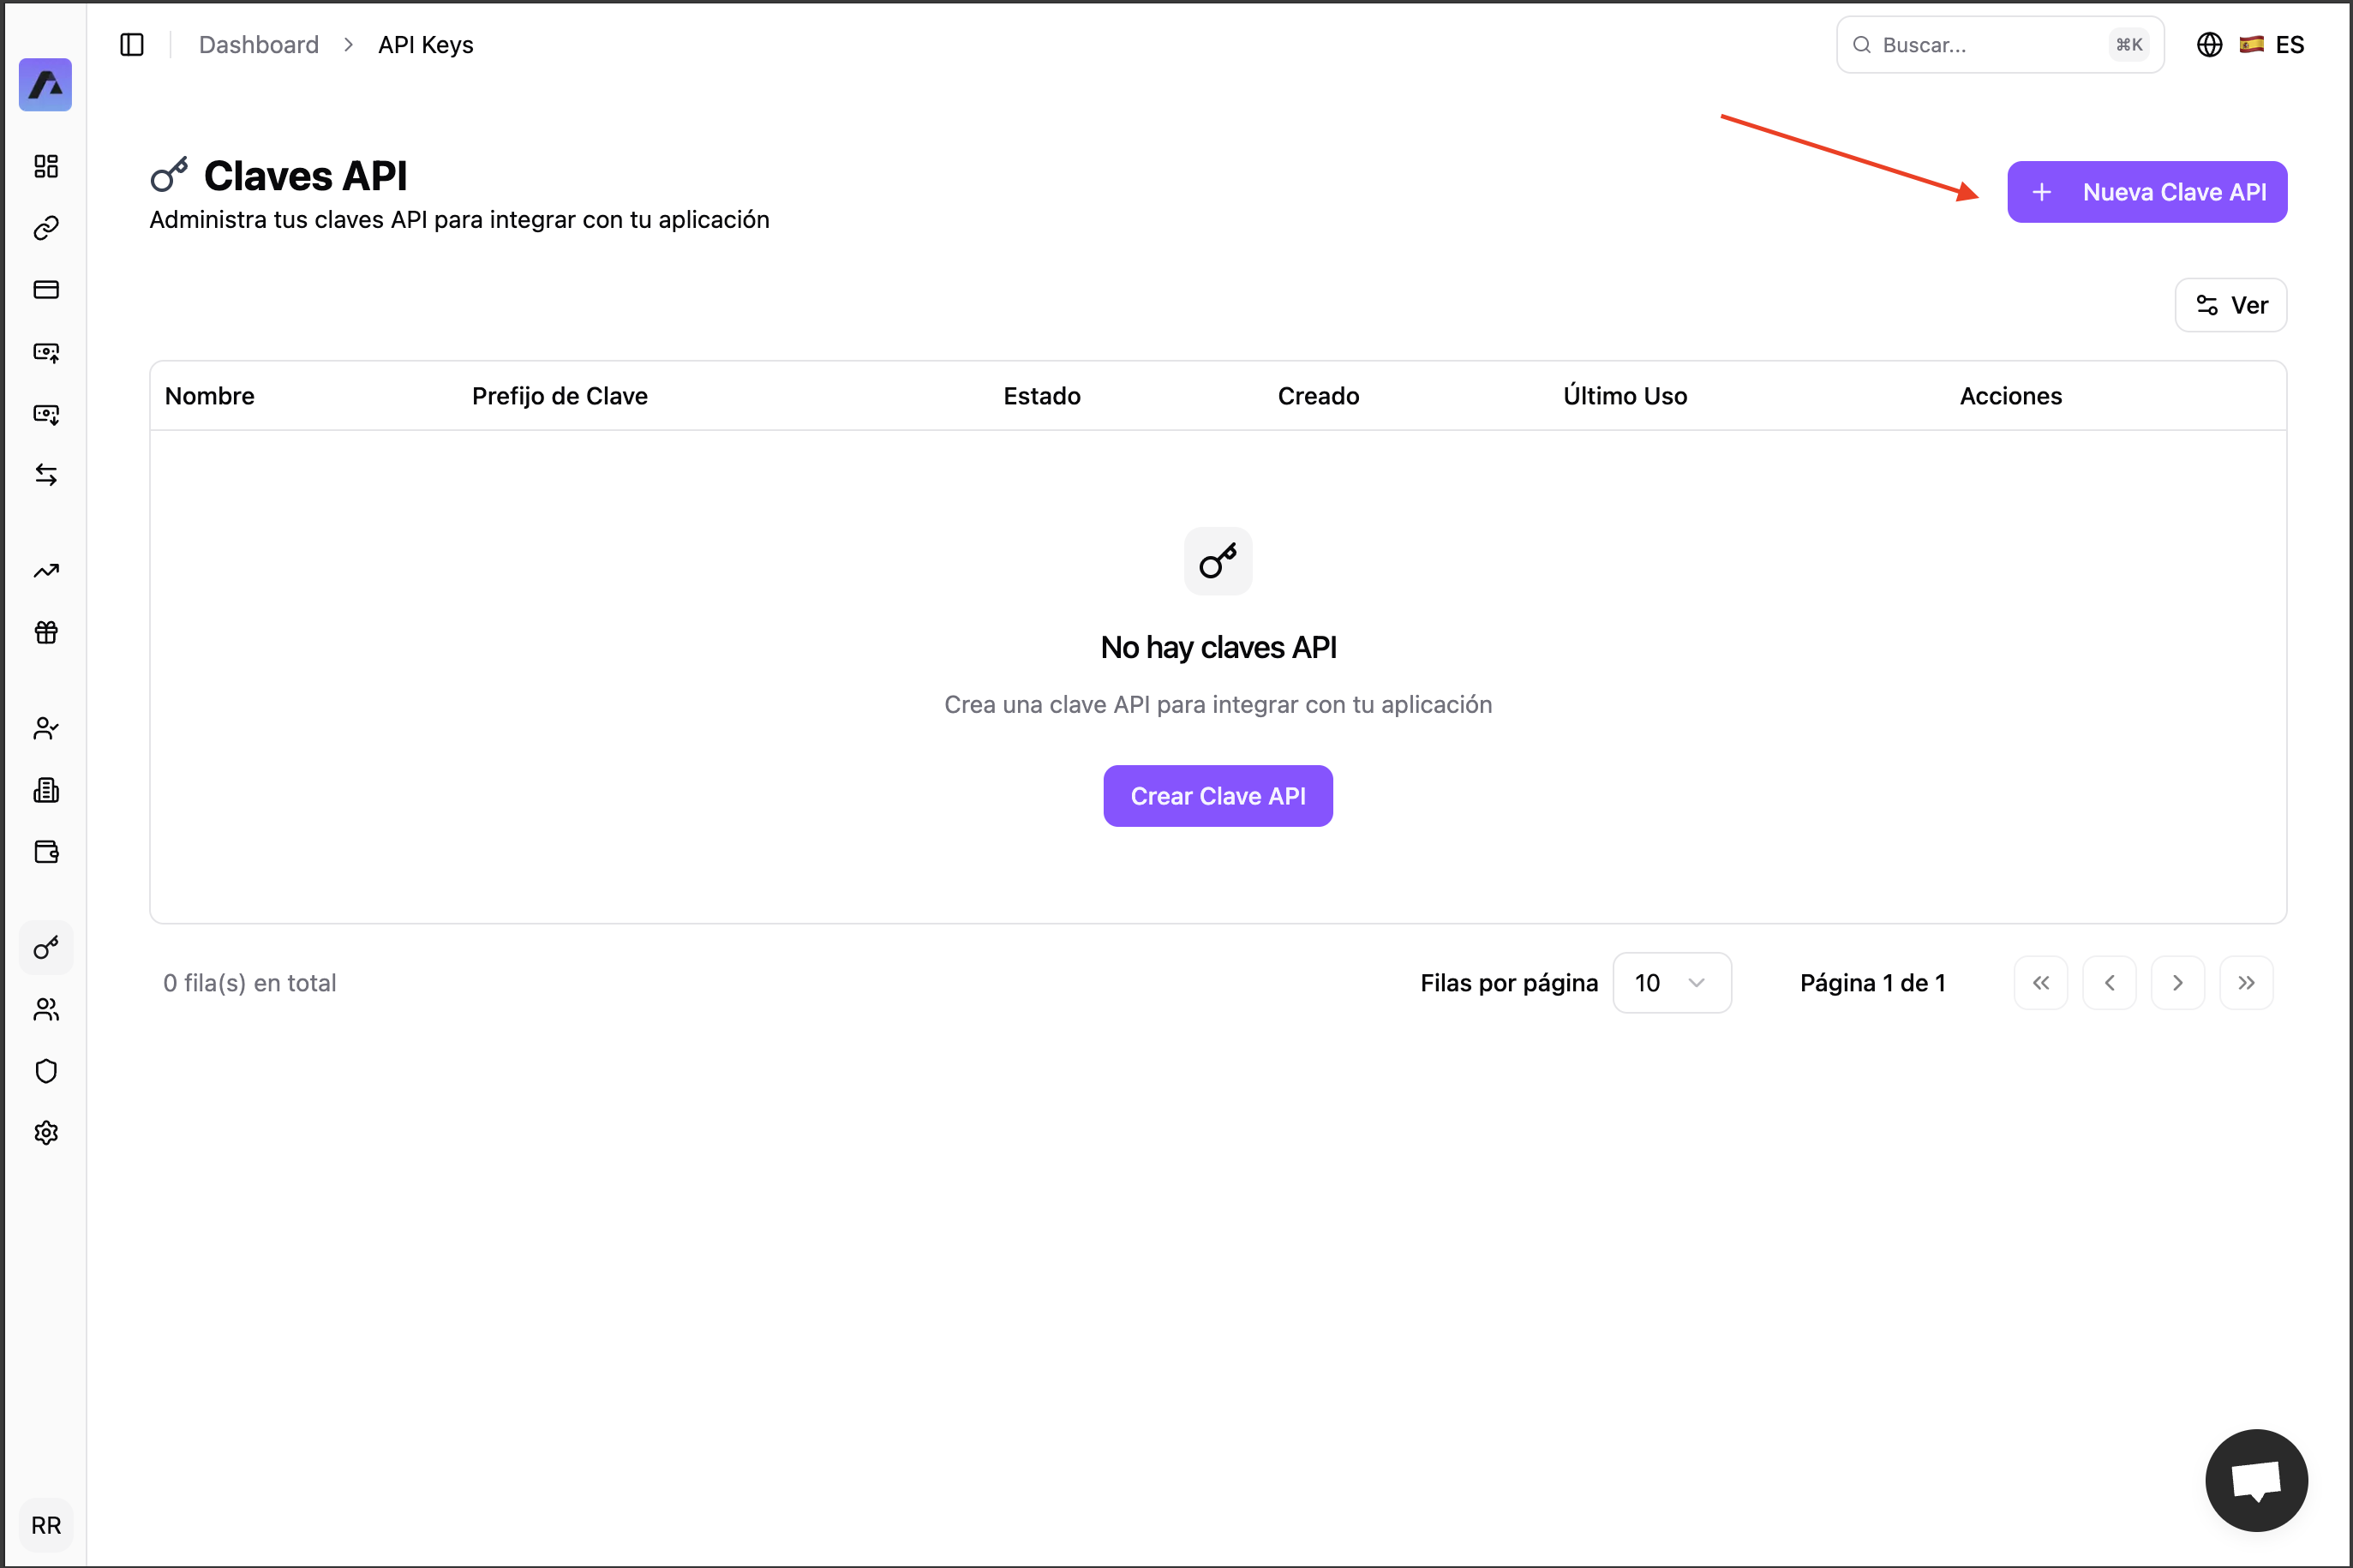Toggle the sidebar panel icon

tap(132, 45)
